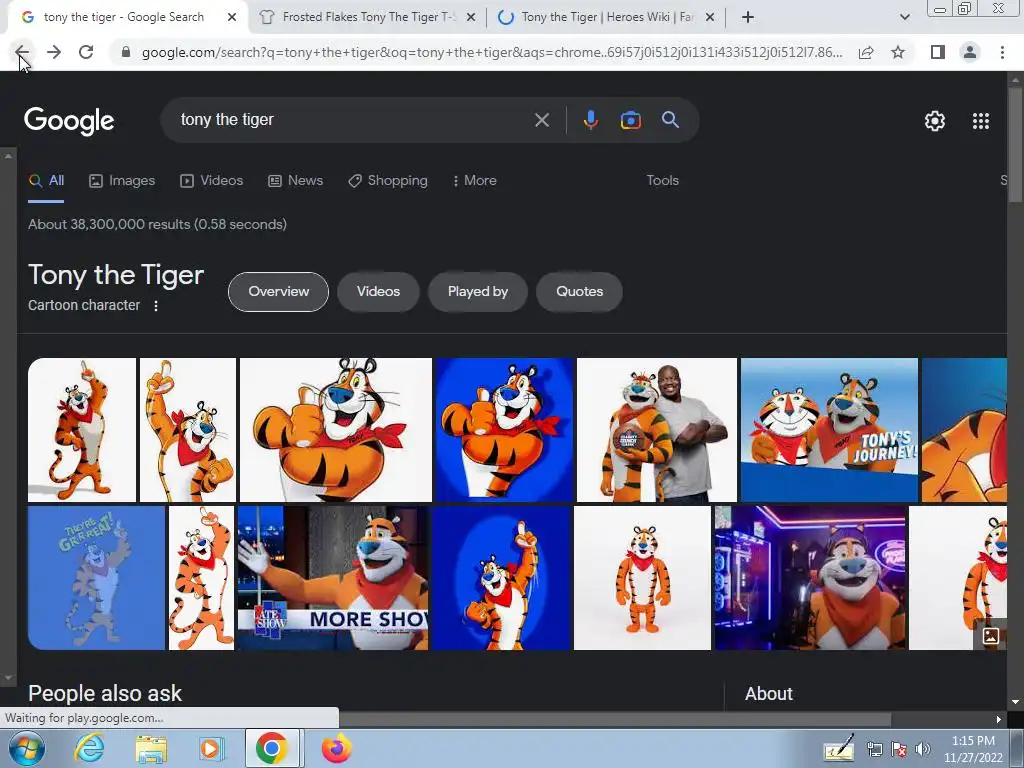This screenshot has width=1024, height=768.
Task: Select the All results tab
Action: click(x=46, y=180)
